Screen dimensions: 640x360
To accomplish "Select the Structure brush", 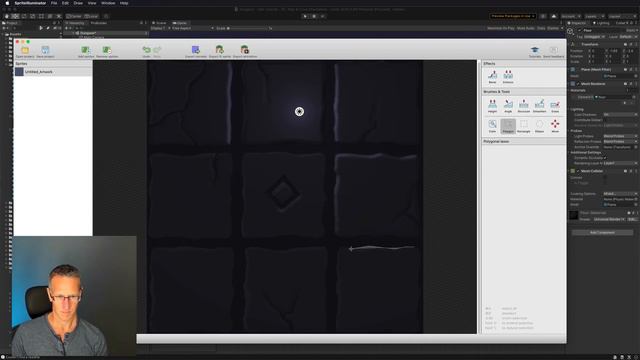I will point(524,105).
